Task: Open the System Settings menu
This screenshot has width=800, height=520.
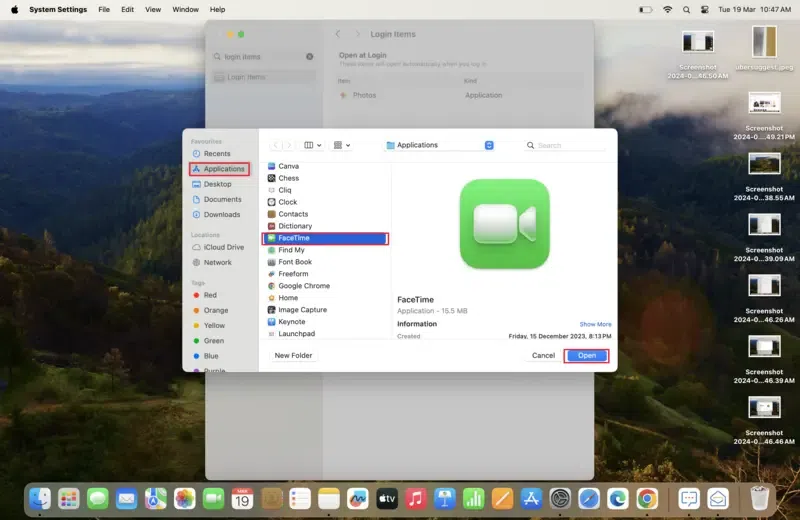Action: [x=58, y=9]
